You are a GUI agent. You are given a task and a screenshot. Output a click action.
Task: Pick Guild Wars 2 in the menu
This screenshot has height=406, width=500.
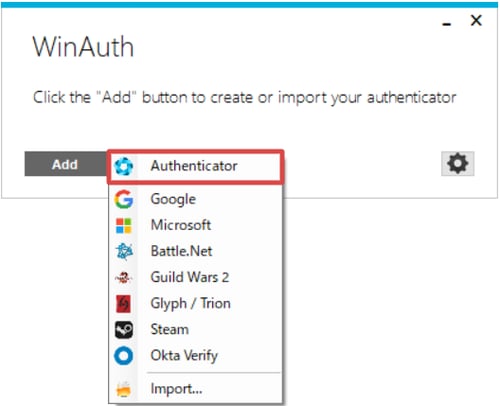[x=196, y=277]
